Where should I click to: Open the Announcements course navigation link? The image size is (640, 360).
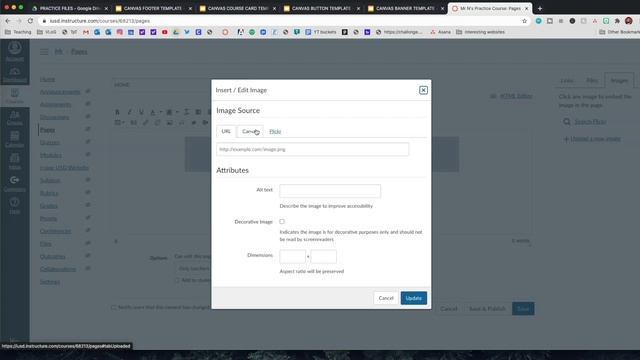60,92
